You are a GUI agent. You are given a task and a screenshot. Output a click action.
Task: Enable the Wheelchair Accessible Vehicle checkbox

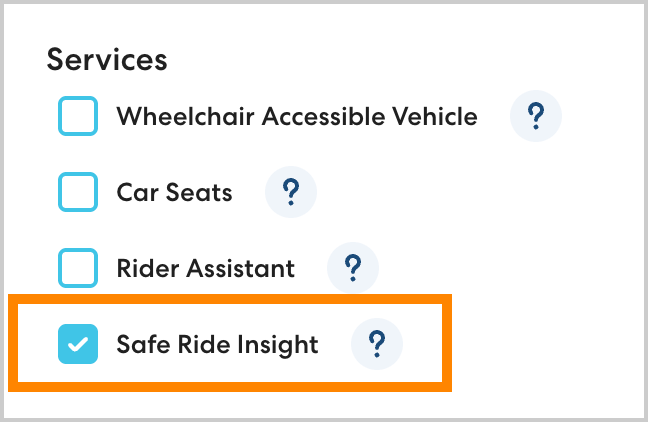click(78, 117)
